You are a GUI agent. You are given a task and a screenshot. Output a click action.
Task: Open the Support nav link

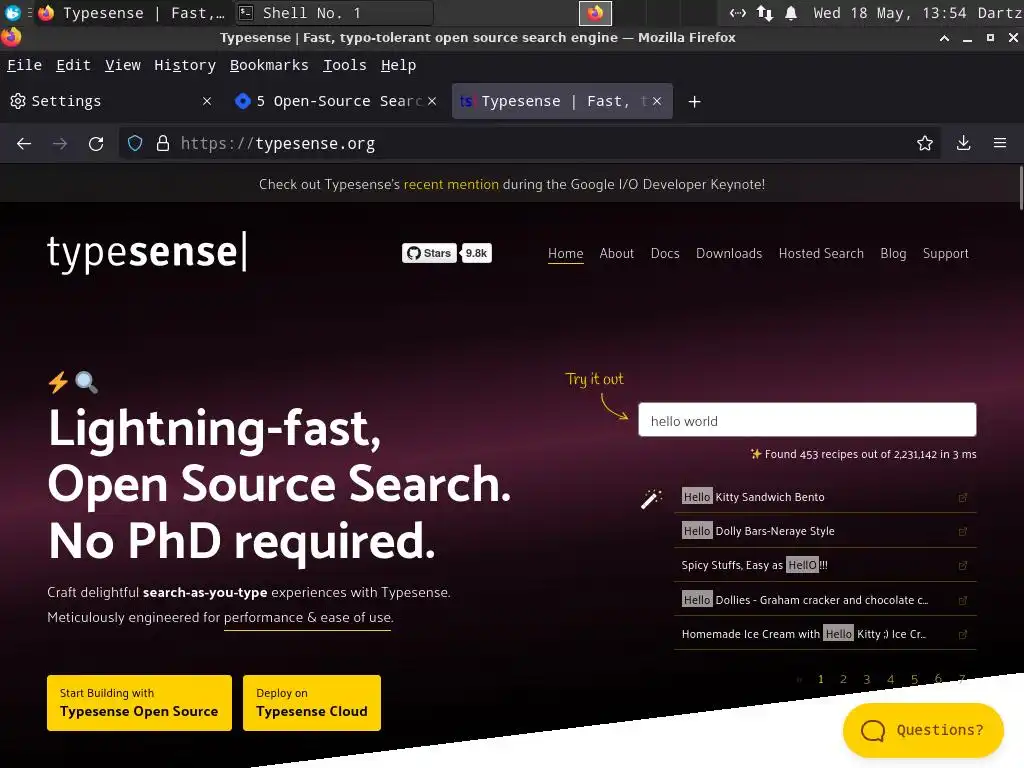pos(945,253)
